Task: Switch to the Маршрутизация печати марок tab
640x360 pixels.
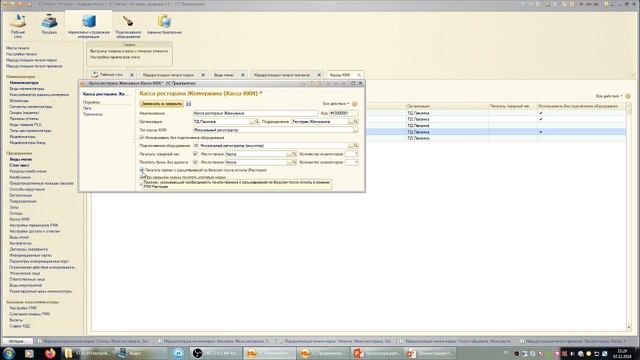Action: pos(168,75)
